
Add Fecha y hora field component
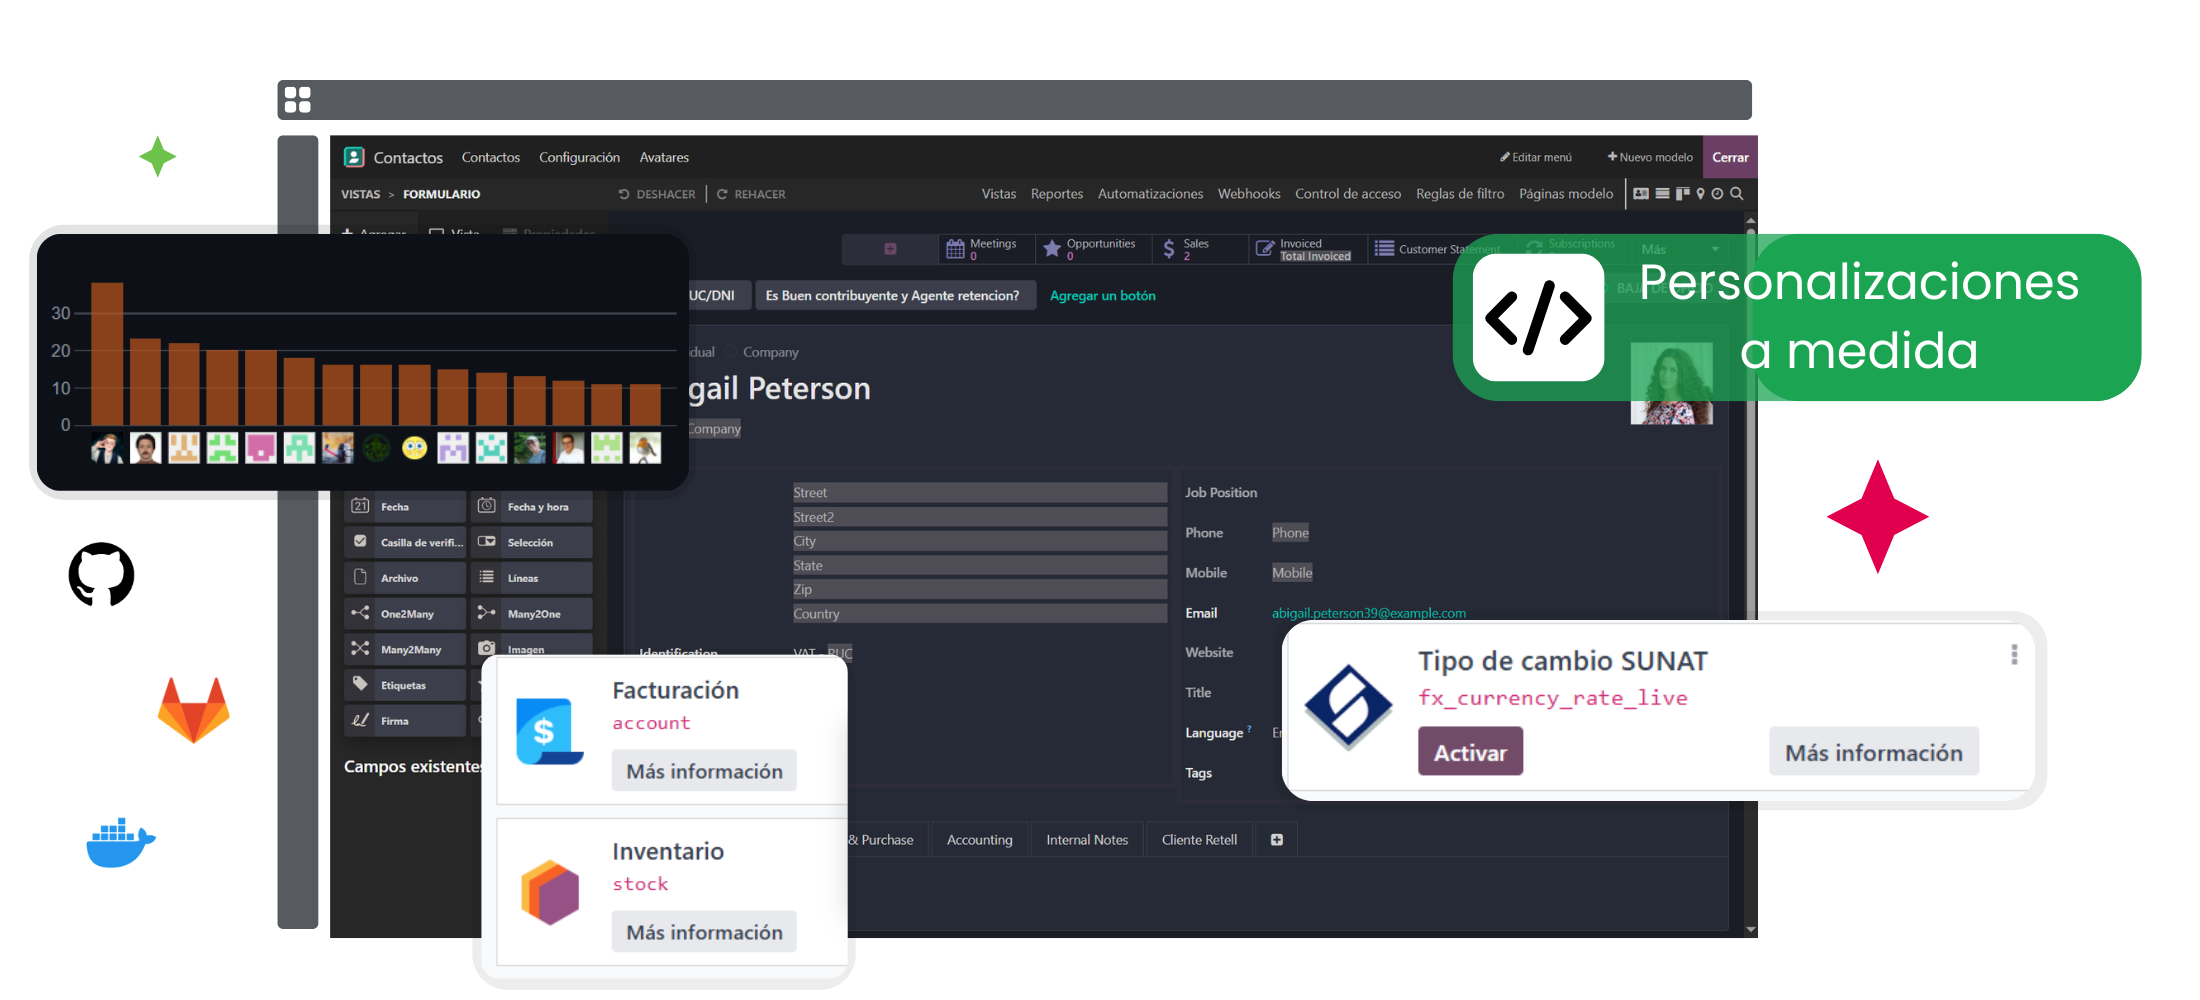click(x=532, y=507)
